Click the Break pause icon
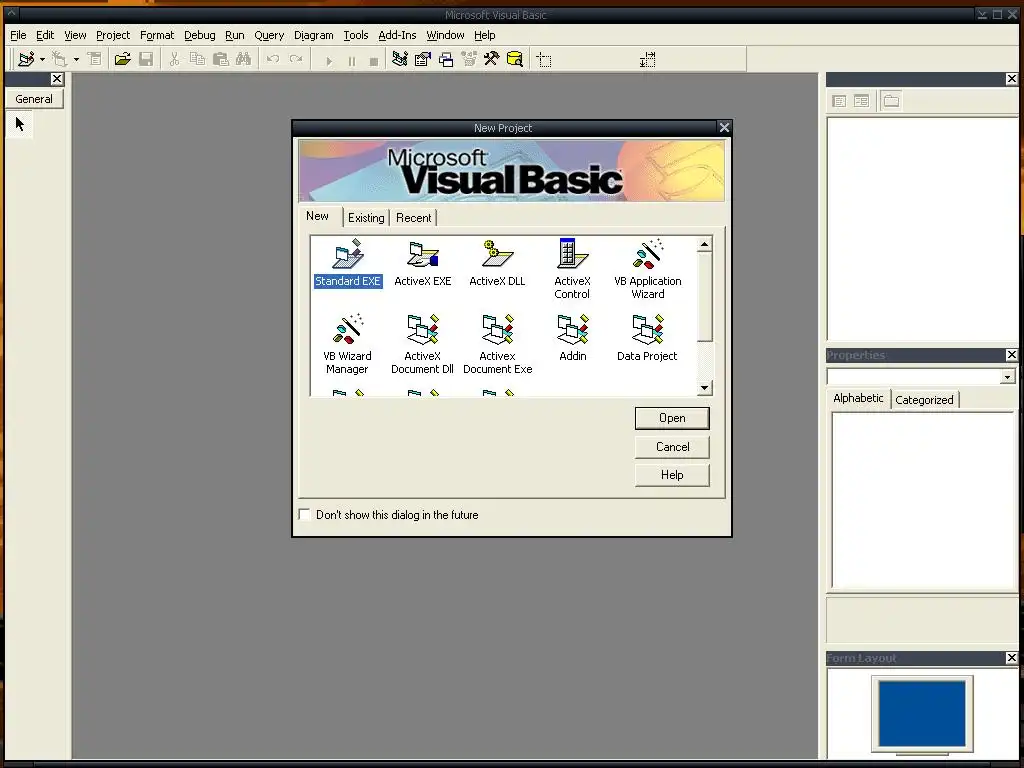Screen dimensions: 1024x768 [x=352, y=61]
